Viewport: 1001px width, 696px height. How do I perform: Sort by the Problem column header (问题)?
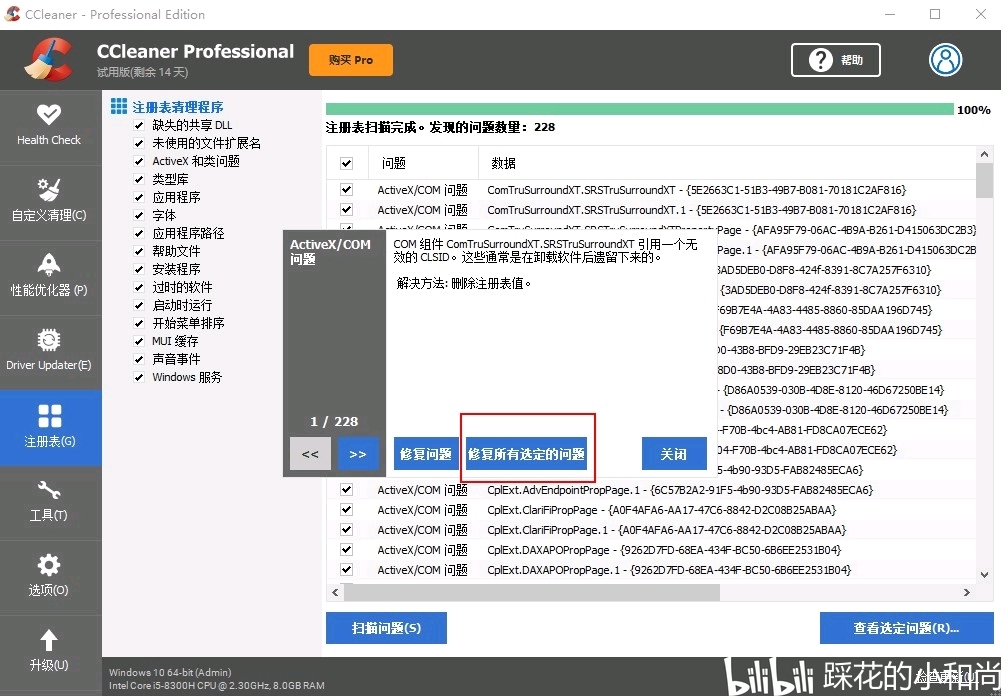[423, 163]
